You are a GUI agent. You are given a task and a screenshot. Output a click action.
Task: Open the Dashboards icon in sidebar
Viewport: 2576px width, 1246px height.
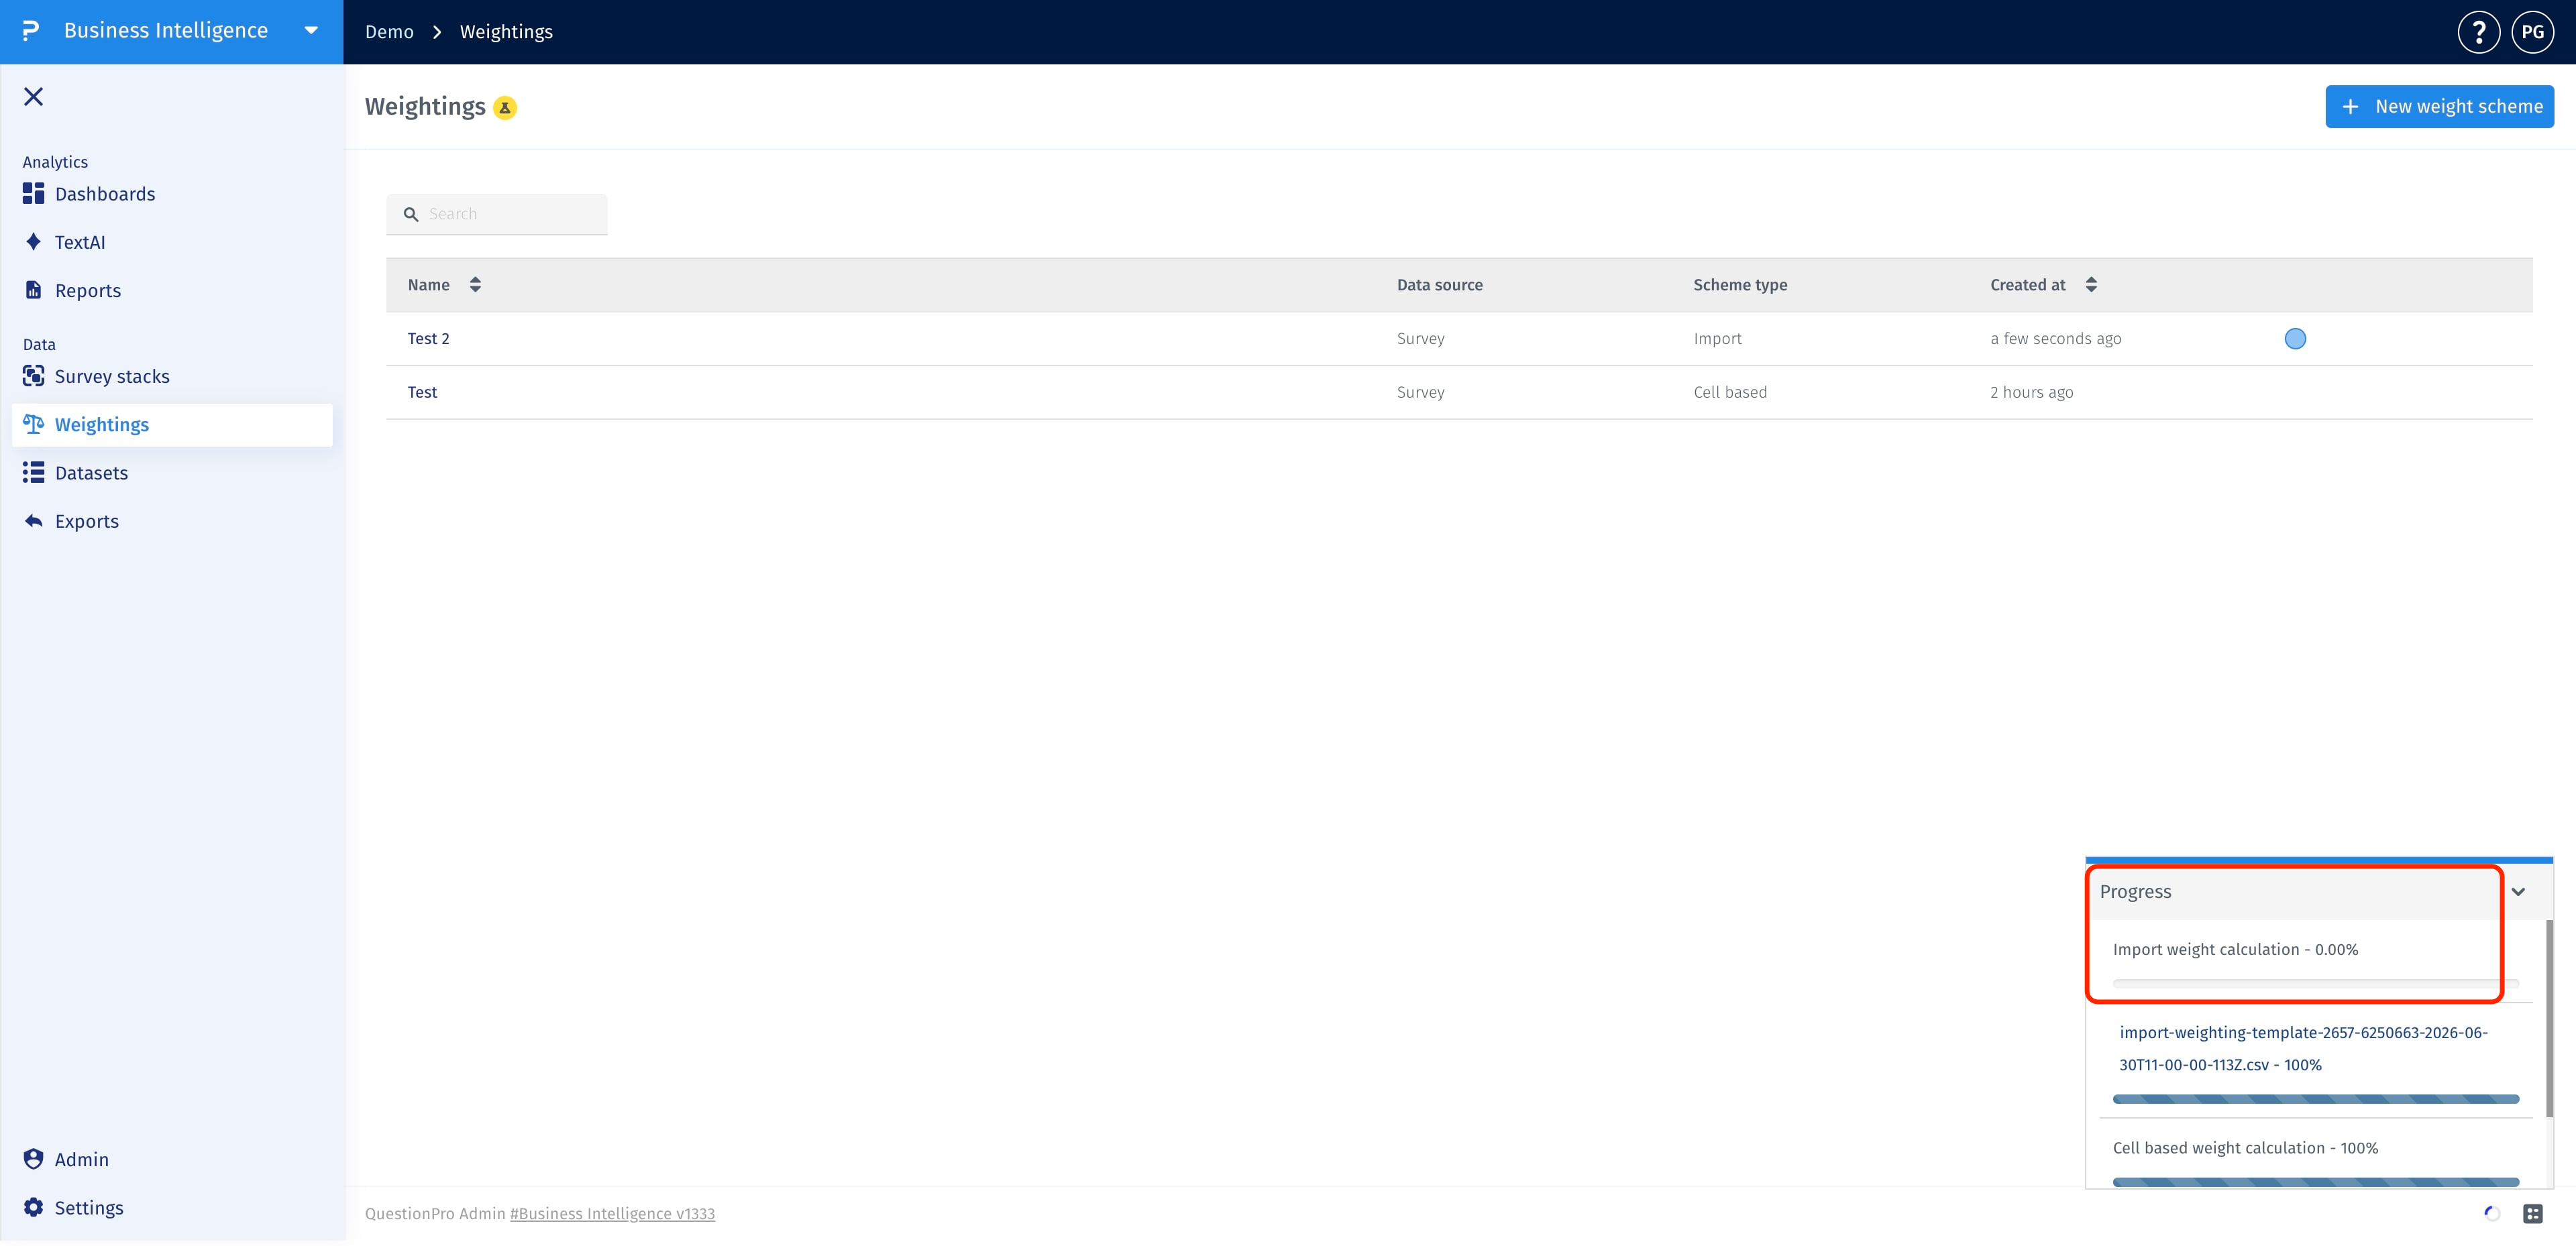pyautogui.click(x=33, y=194)
